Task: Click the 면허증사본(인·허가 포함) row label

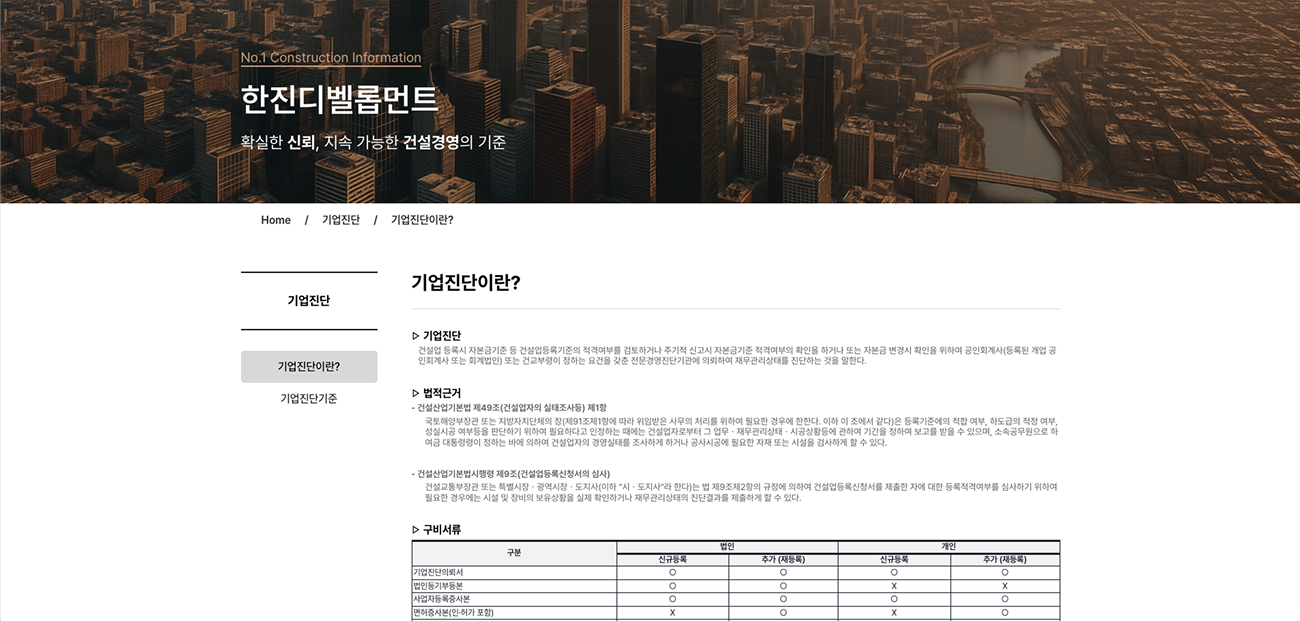Action: click(453, 612)
